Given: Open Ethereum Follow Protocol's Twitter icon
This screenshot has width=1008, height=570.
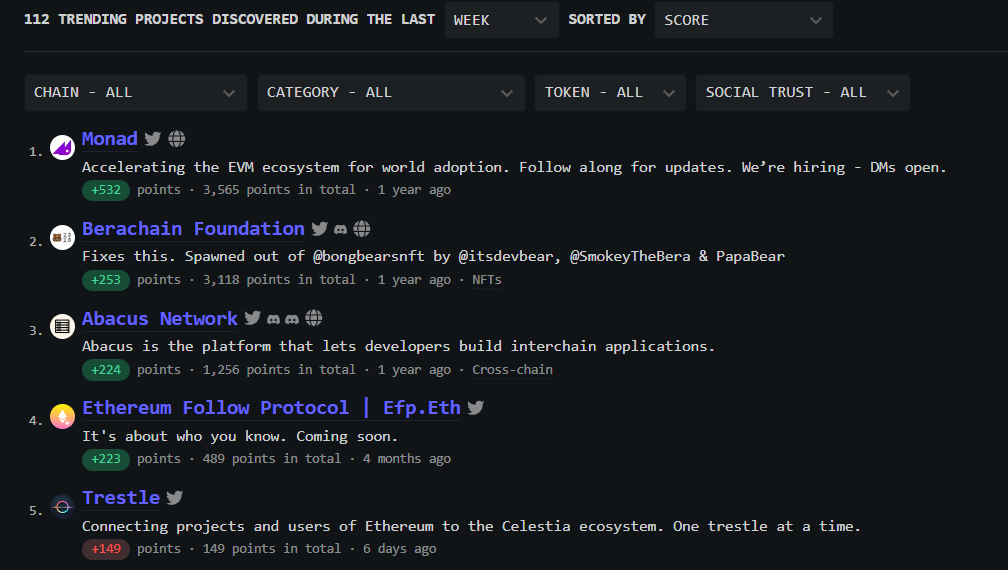Looking at the screenshot, I should pos(476,408).
